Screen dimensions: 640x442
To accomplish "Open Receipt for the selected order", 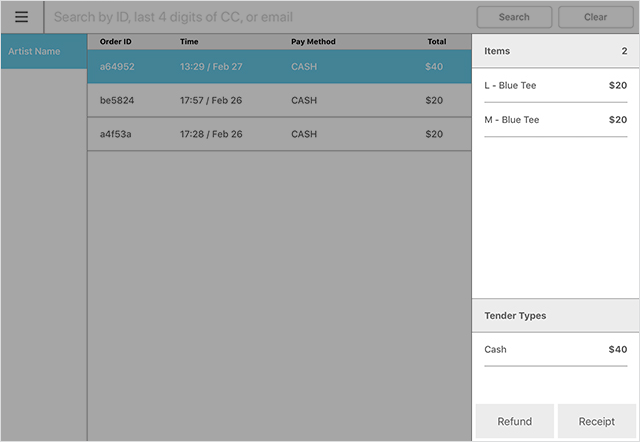I will pyautogui.click(x=596, y=421).
